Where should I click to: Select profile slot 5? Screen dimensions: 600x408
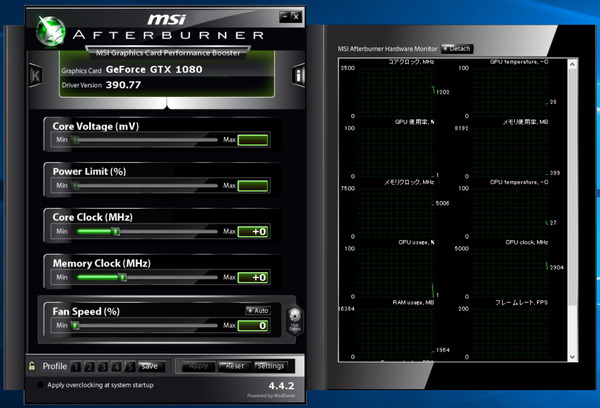click(x=130, y=367)
